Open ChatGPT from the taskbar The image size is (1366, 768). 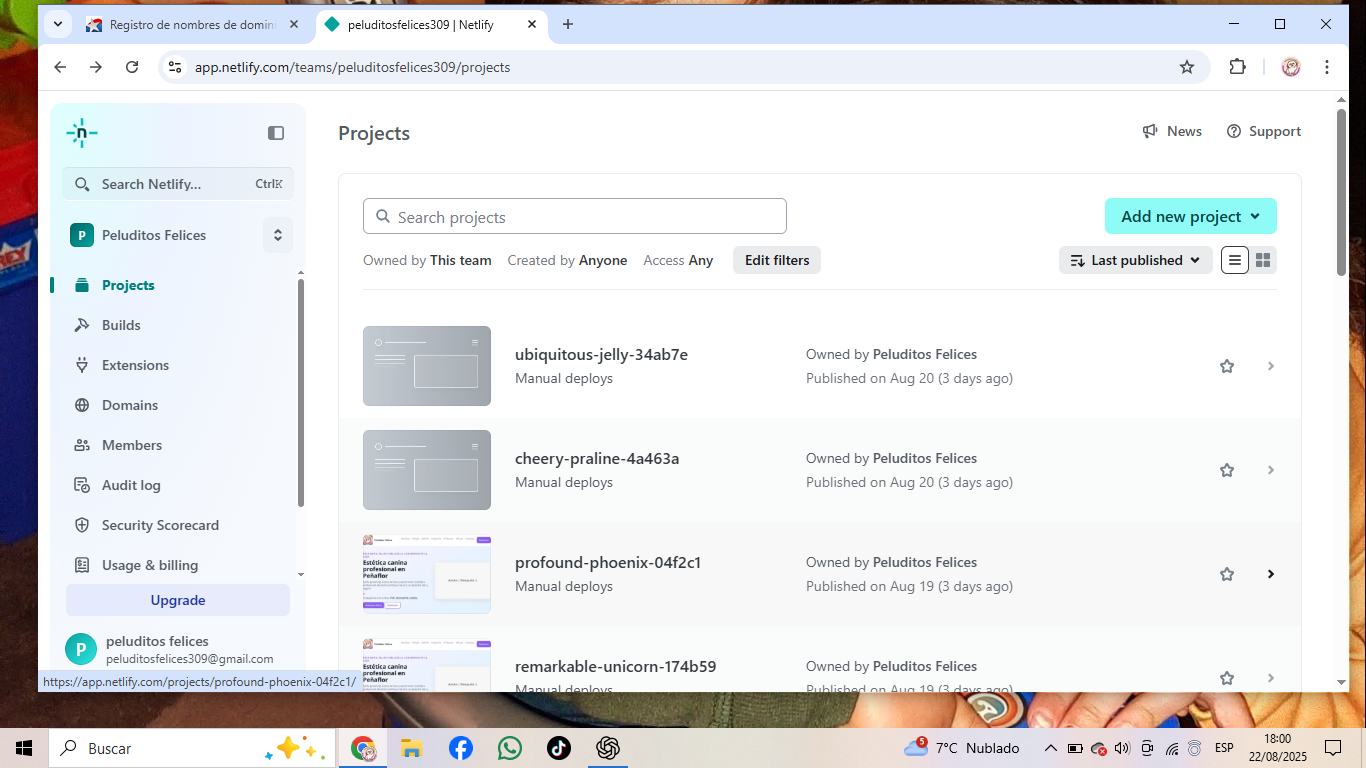pyautogui.click(x=607, y=748)
